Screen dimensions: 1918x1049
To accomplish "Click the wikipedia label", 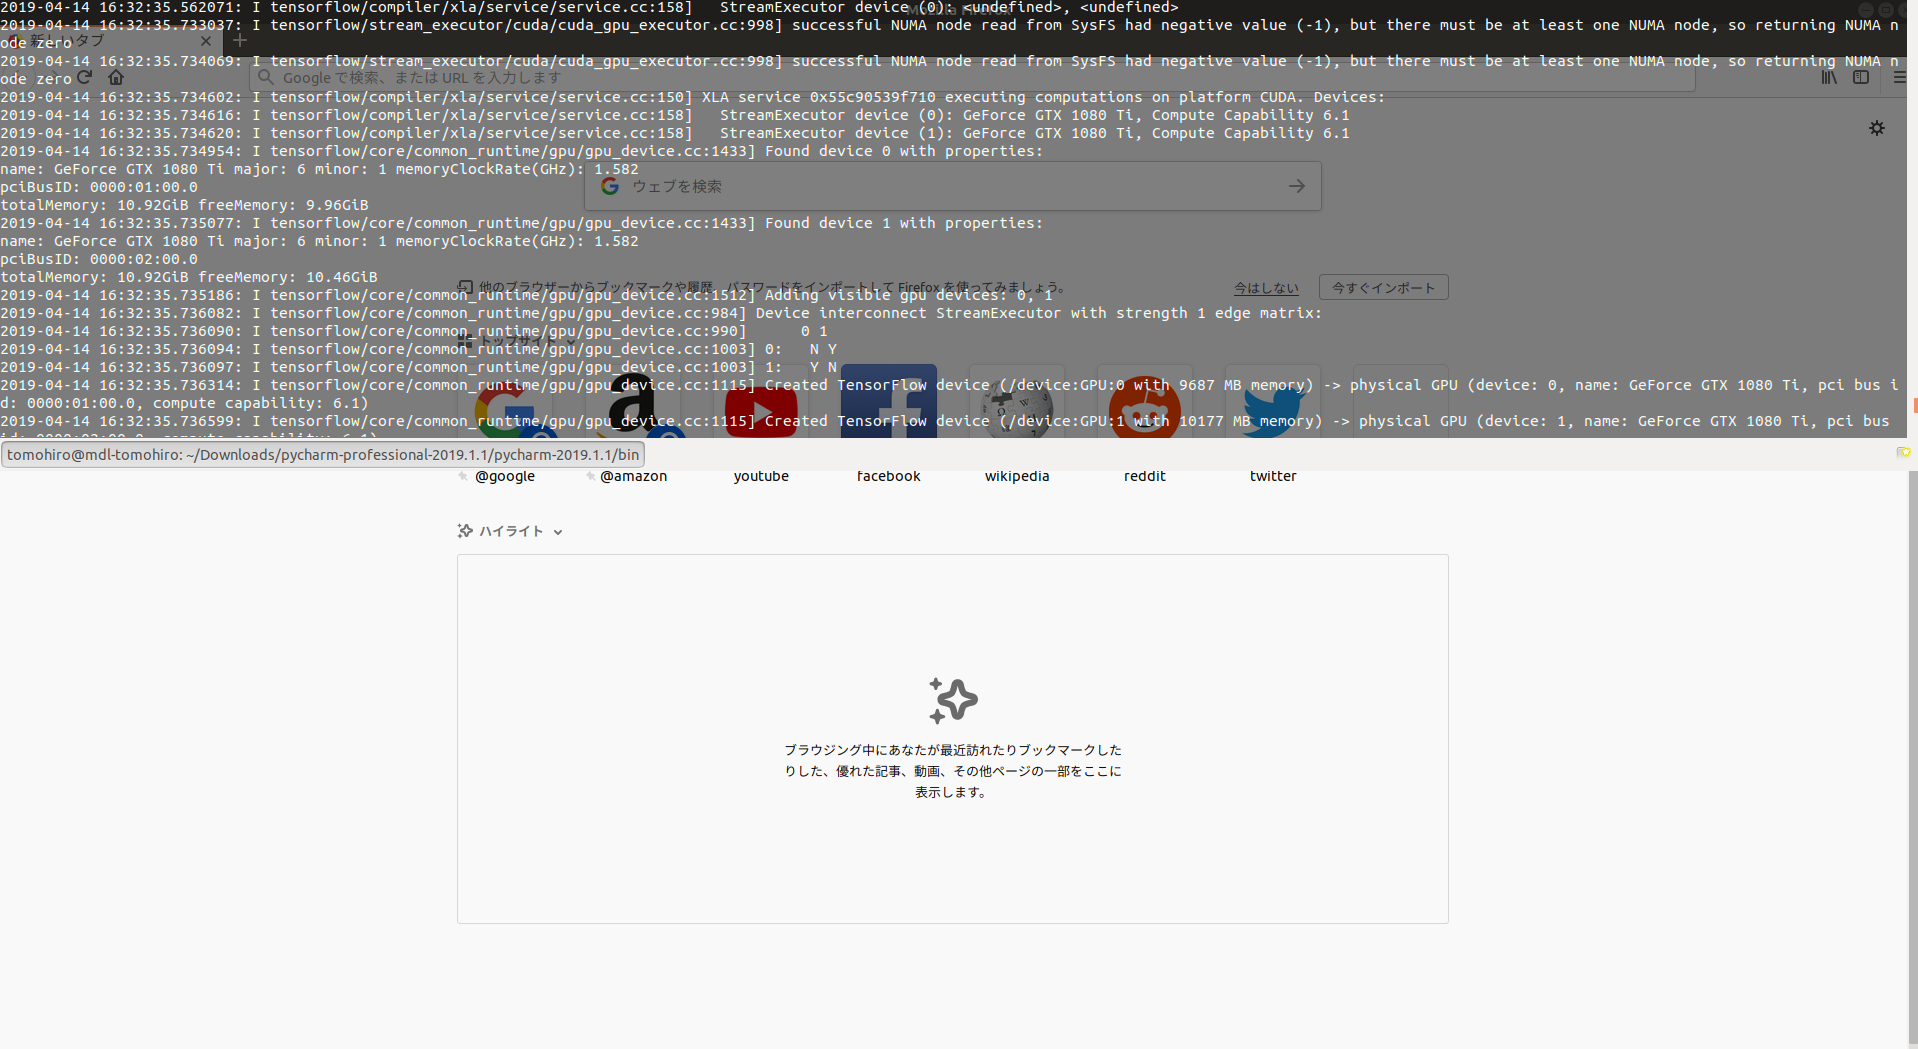I will click(x=1017, y=476).
